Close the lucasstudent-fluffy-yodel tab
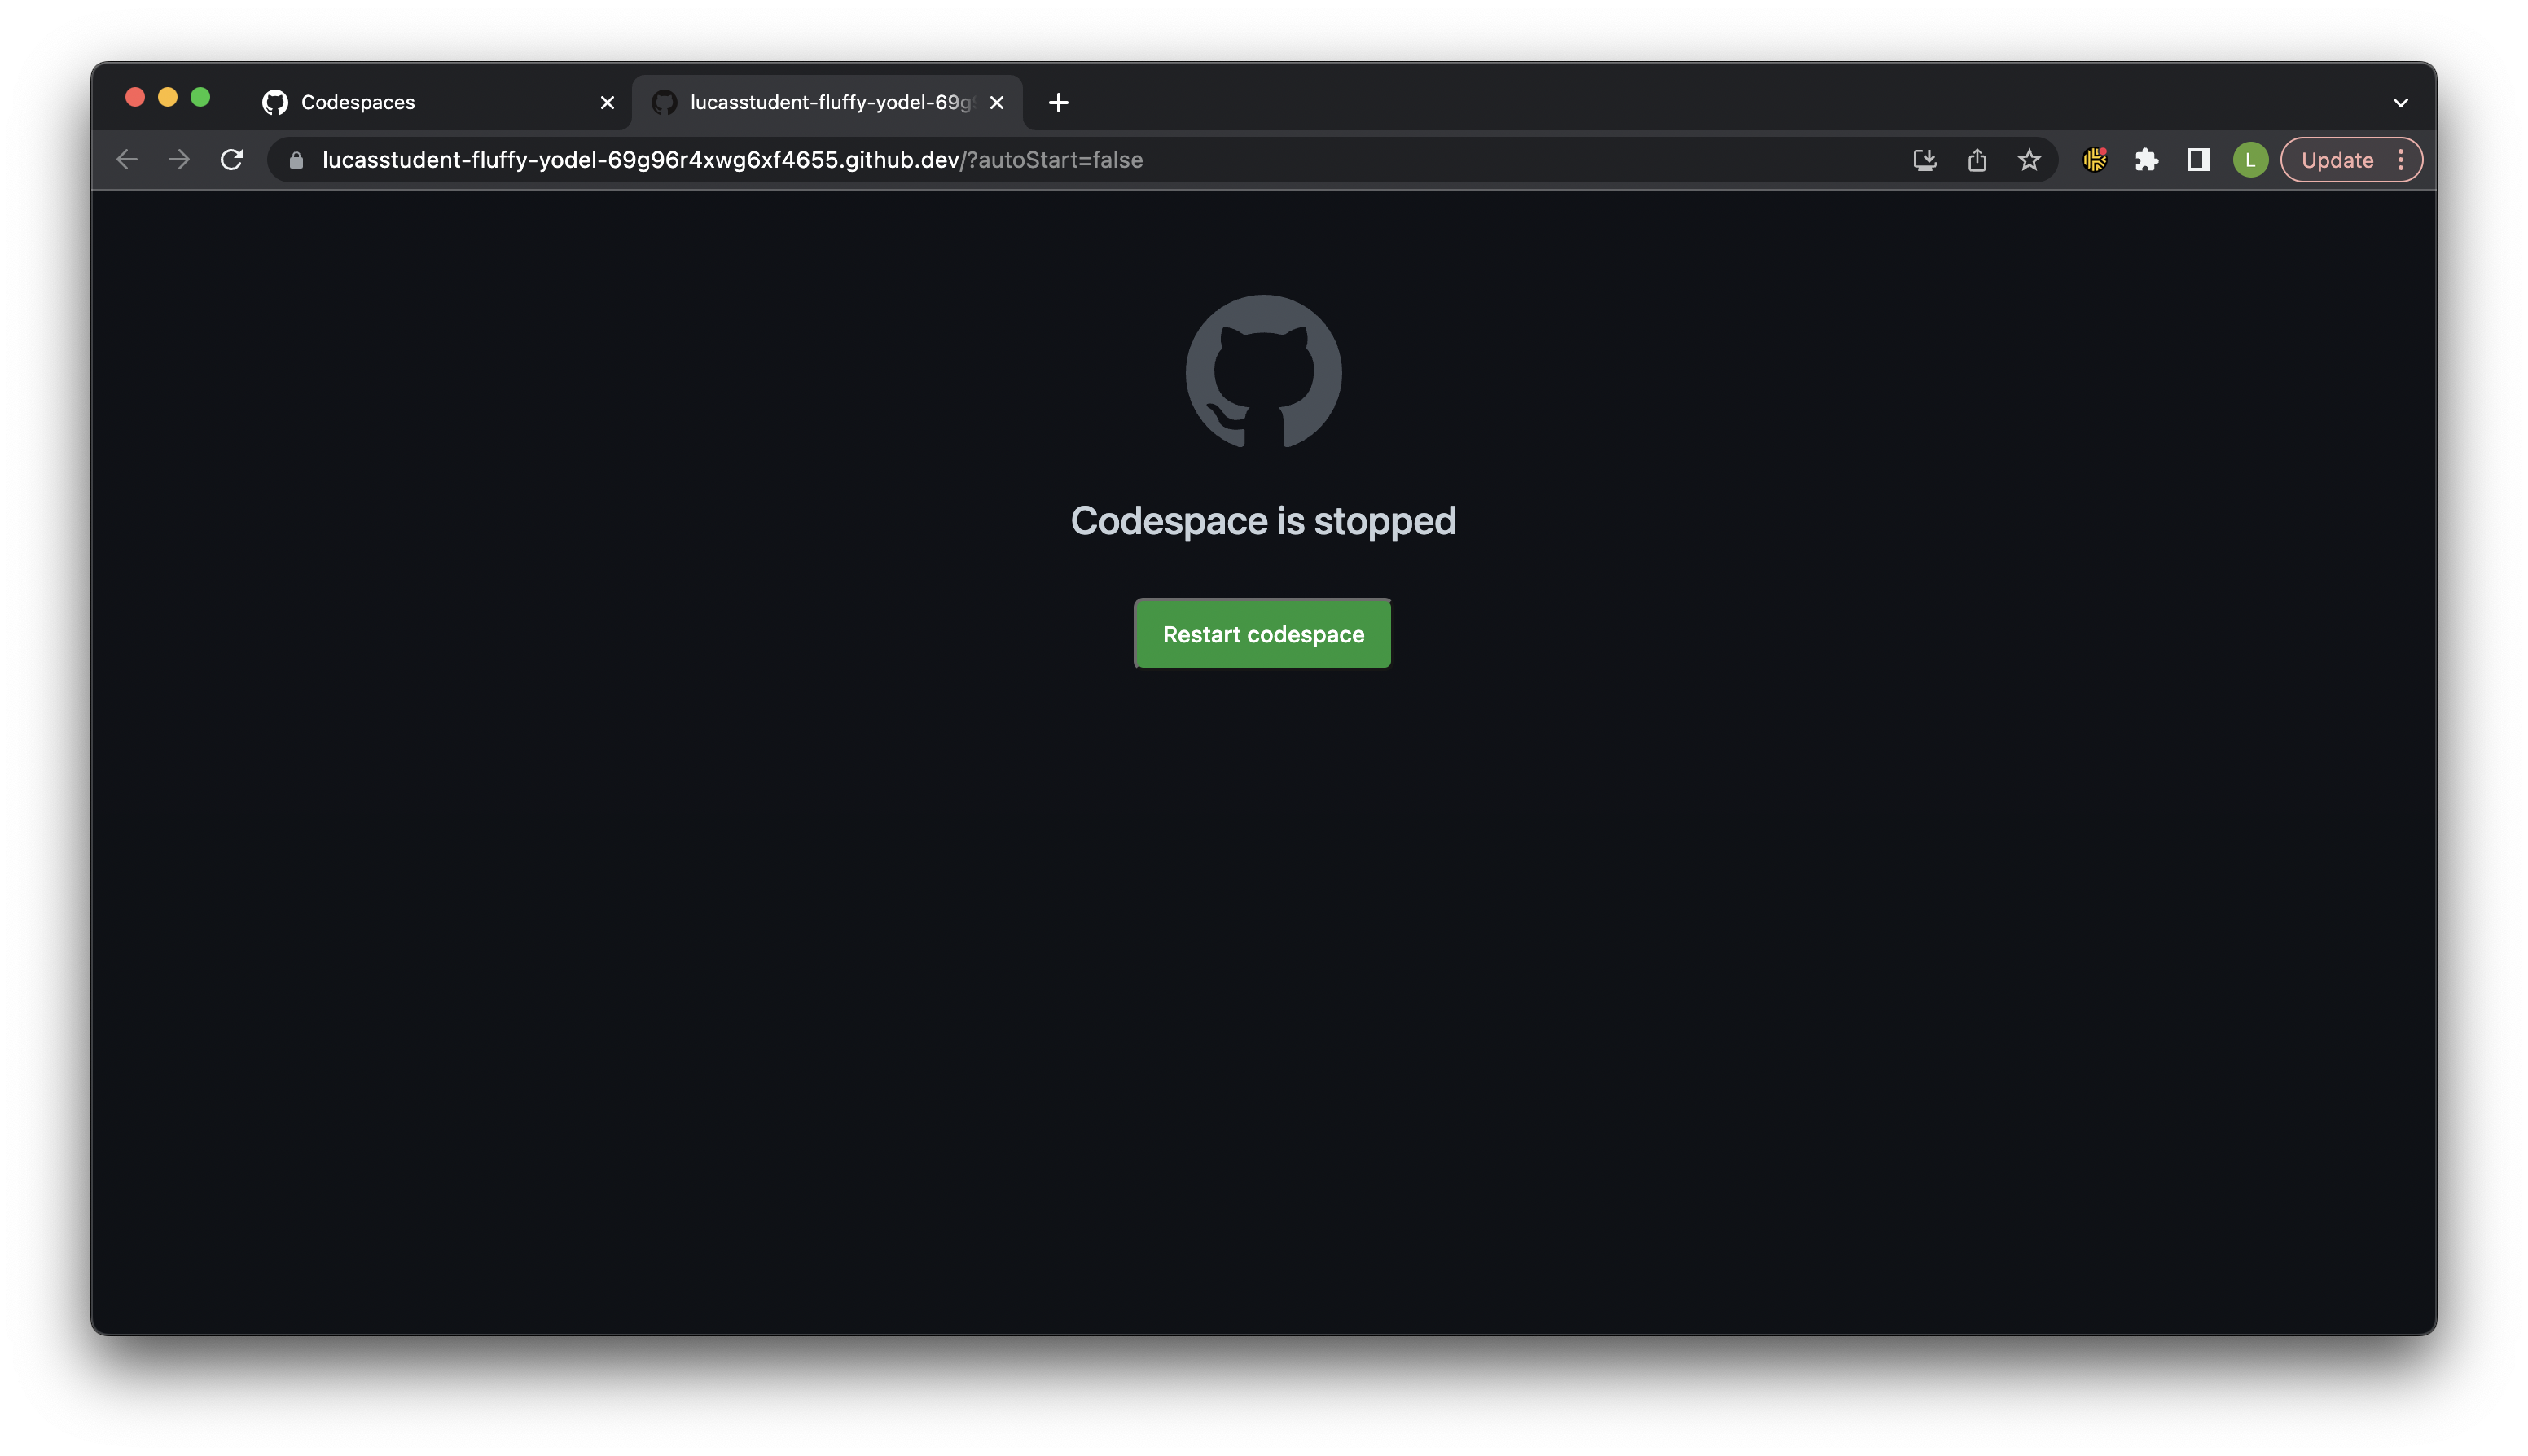Viewport: 2528px width, 1456px height. coord(996,102)
